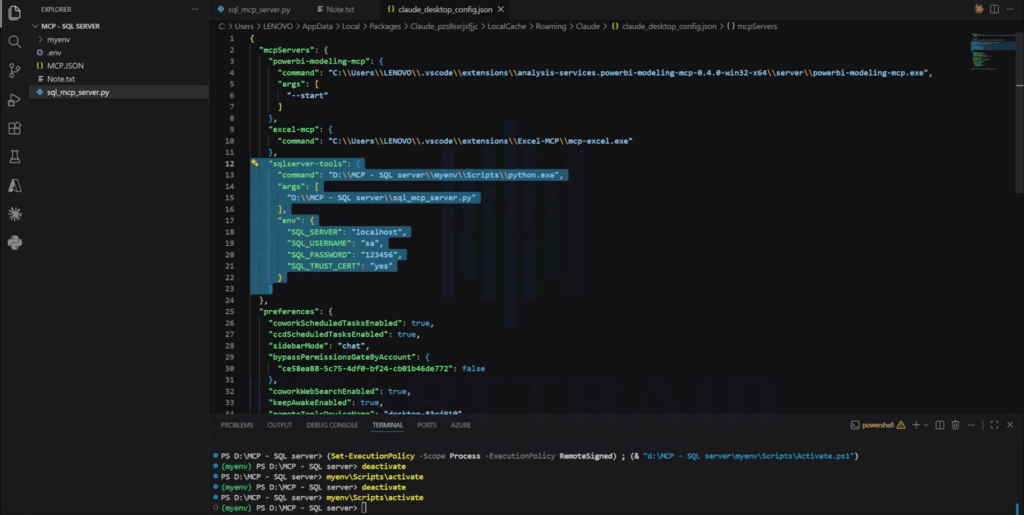
Task: Open Explorer panel more actions ellipsis
Action: point(195,9)
